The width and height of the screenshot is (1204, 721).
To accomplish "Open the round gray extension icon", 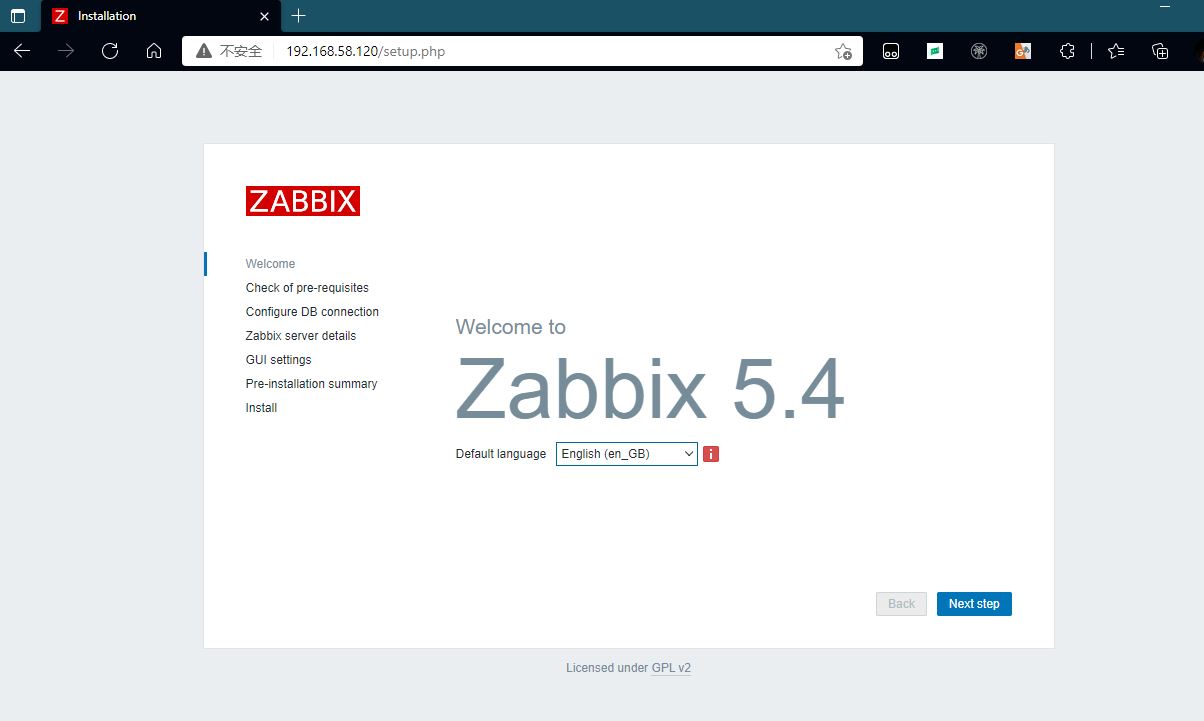I will (x=979, y=51).
